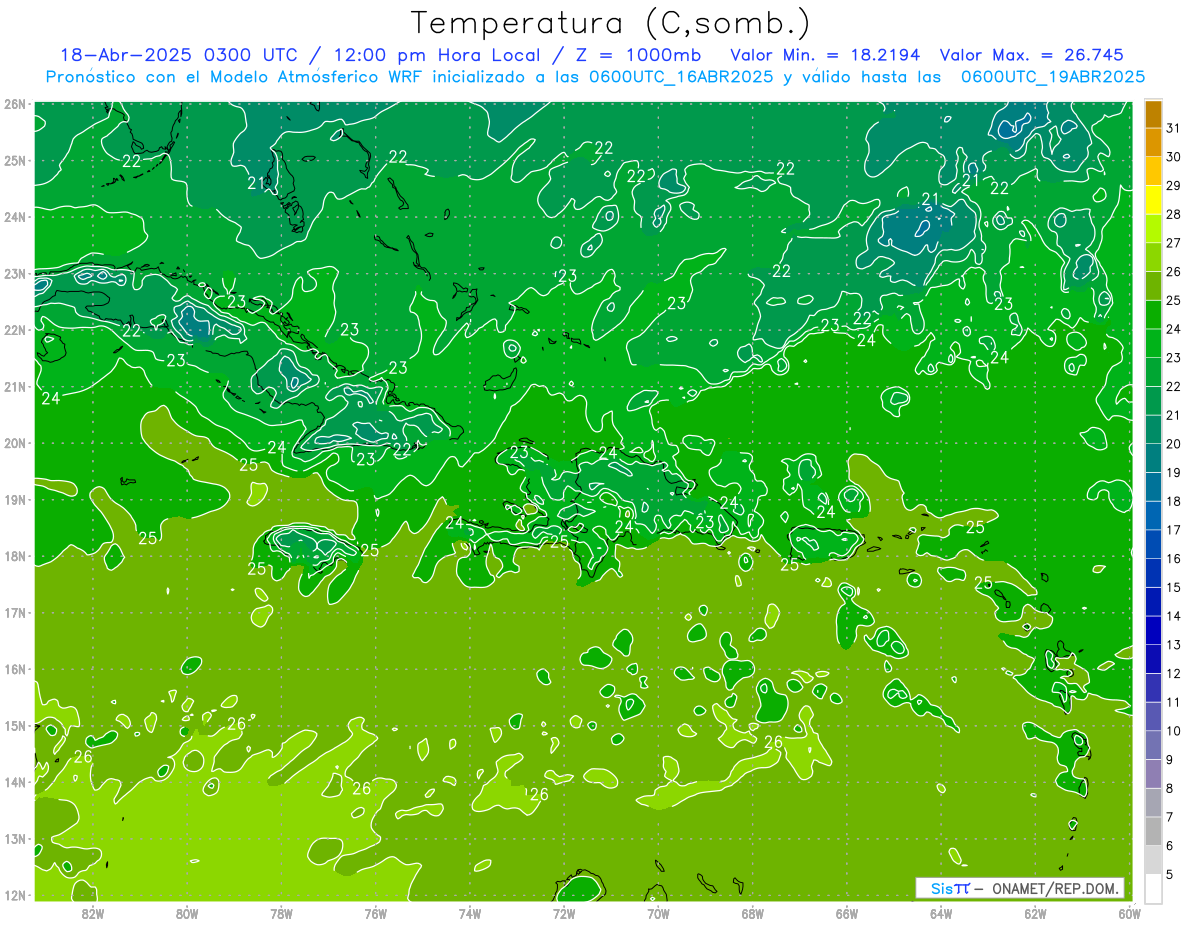This screenshot has width=1200, height=927.
Task: Click the latitude axis label '26N'
Action: point(14,104)
